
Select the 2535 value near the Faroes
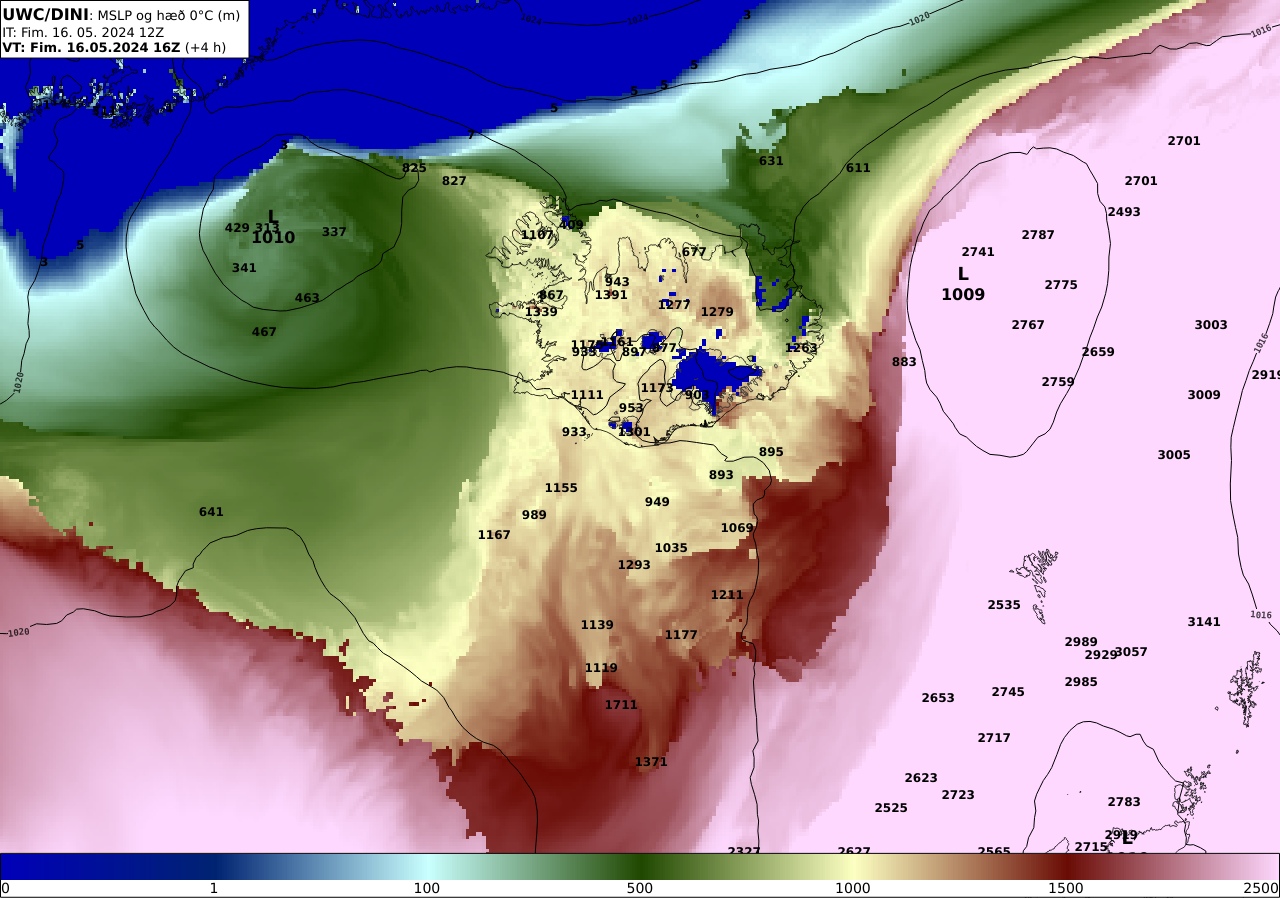pyautogui.click(x=1004, y=605)
